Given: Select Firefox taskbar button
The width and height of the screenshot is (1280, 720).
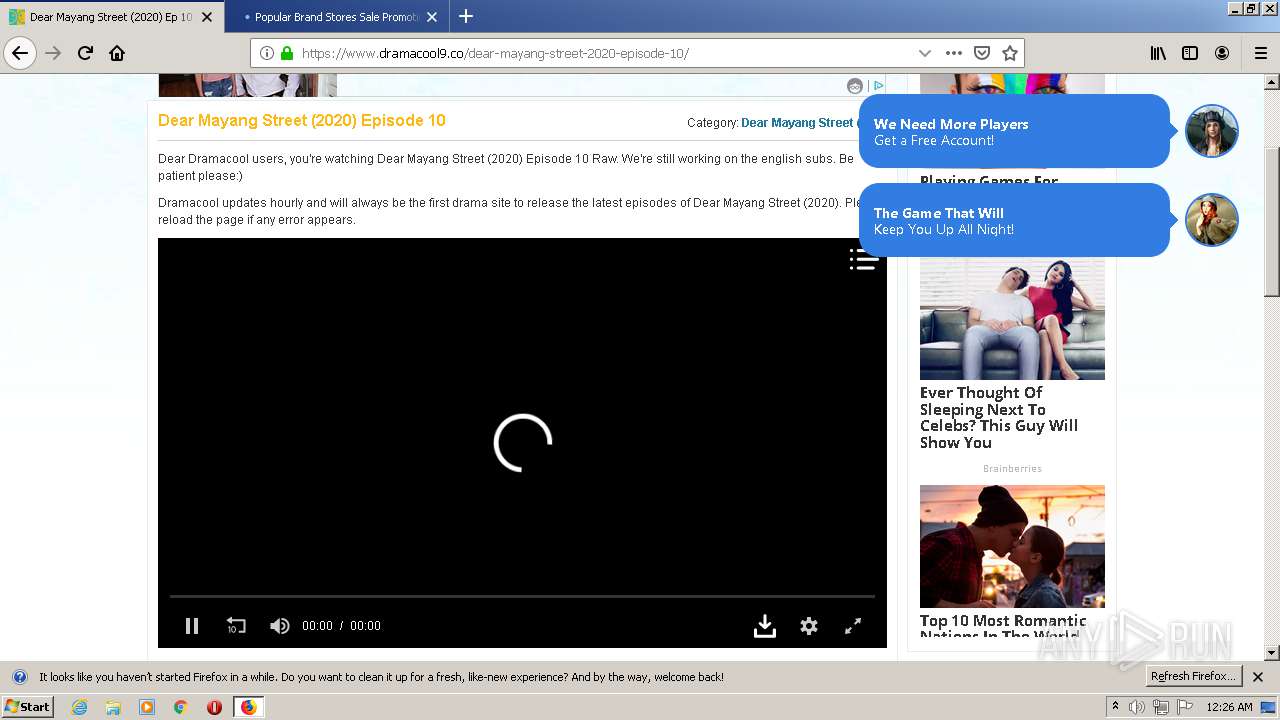Looking at the screenshot, I should pyautogui.click(x=248, y=707).
